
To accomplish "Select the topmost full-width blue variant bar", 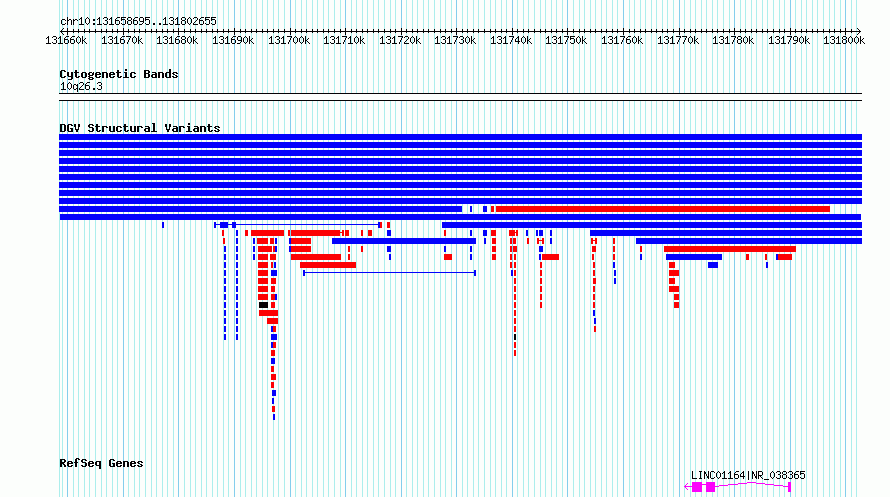I will point(460,137).
